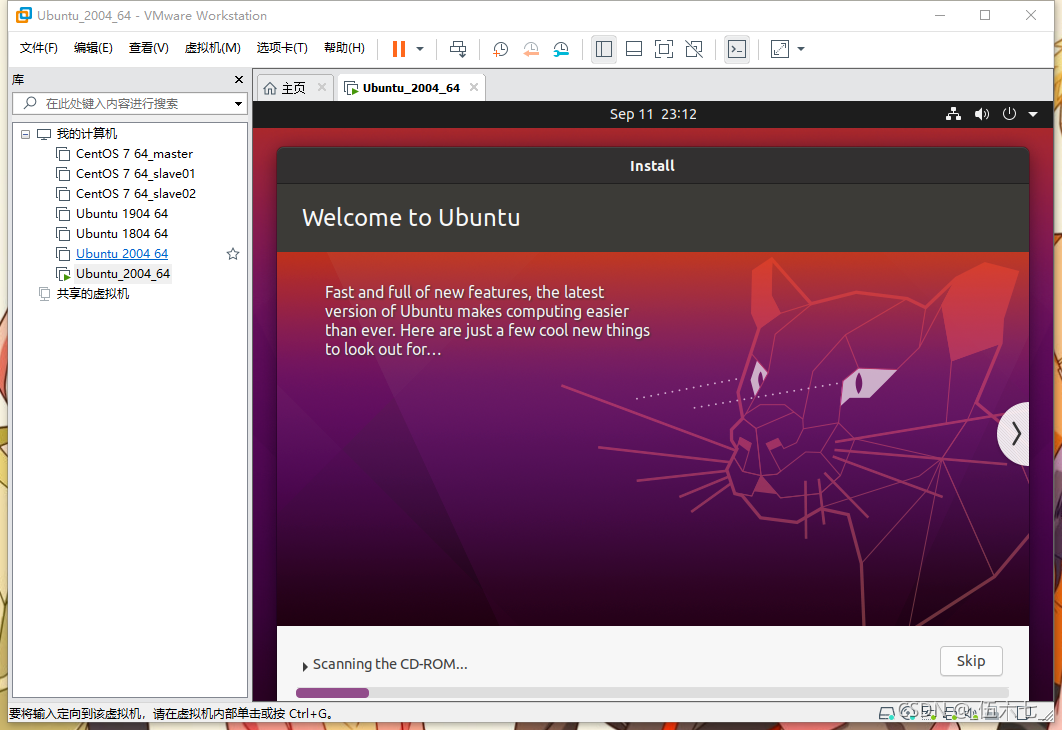Viewport: 1062px width, 730px height.
Task: Pause the virtual machine with the orange pause icon
Action: tap(399, 49)
